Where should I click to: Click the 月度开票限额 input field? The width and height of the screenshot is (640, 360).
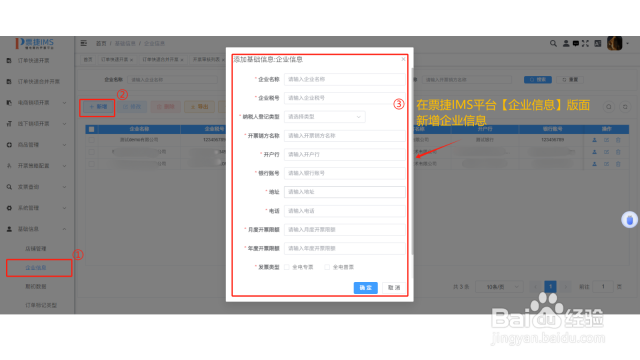coord(344,229)
